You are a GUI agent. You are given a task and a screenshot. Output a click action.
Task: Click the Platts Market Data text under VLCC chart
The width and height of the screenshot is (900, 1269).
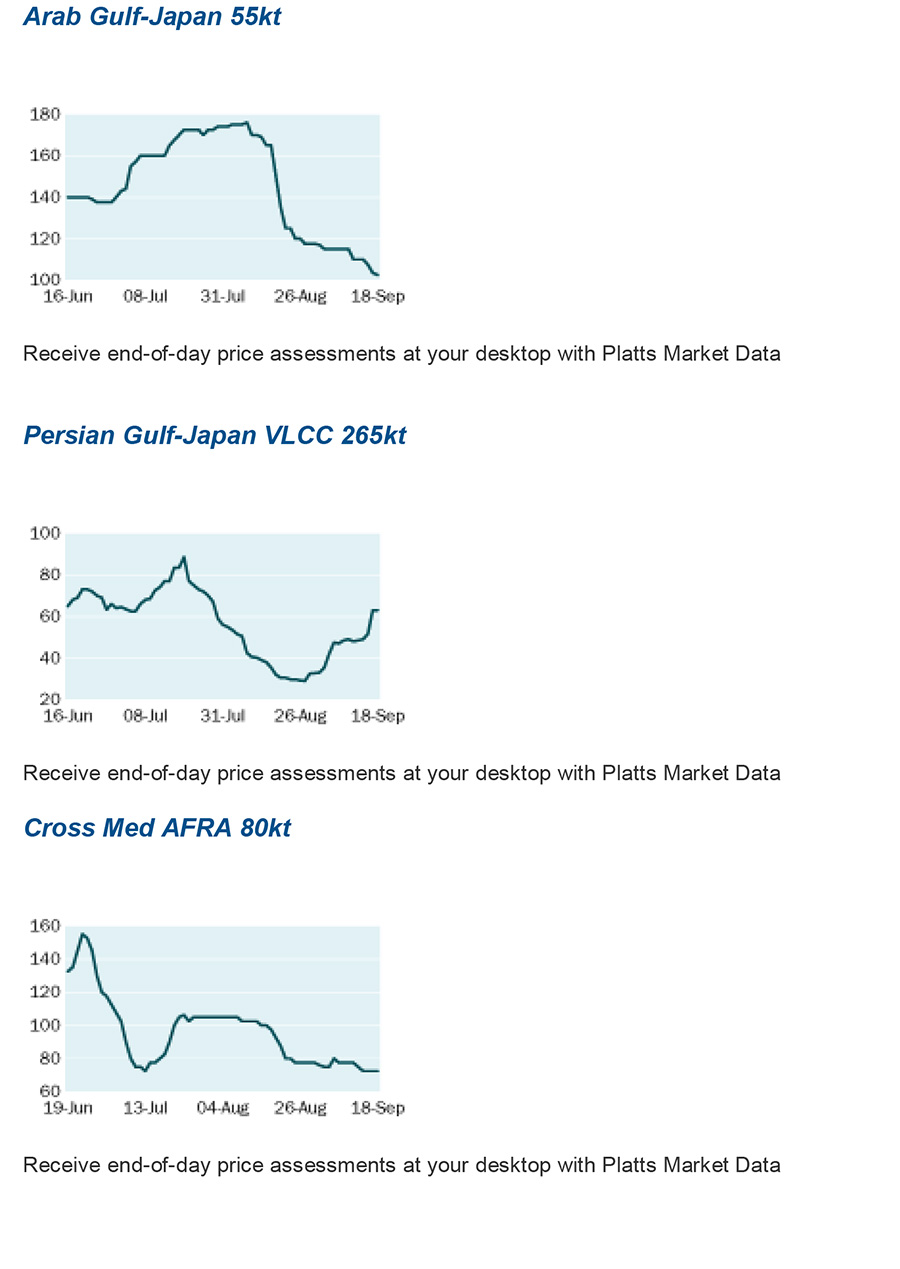(691, 772)
